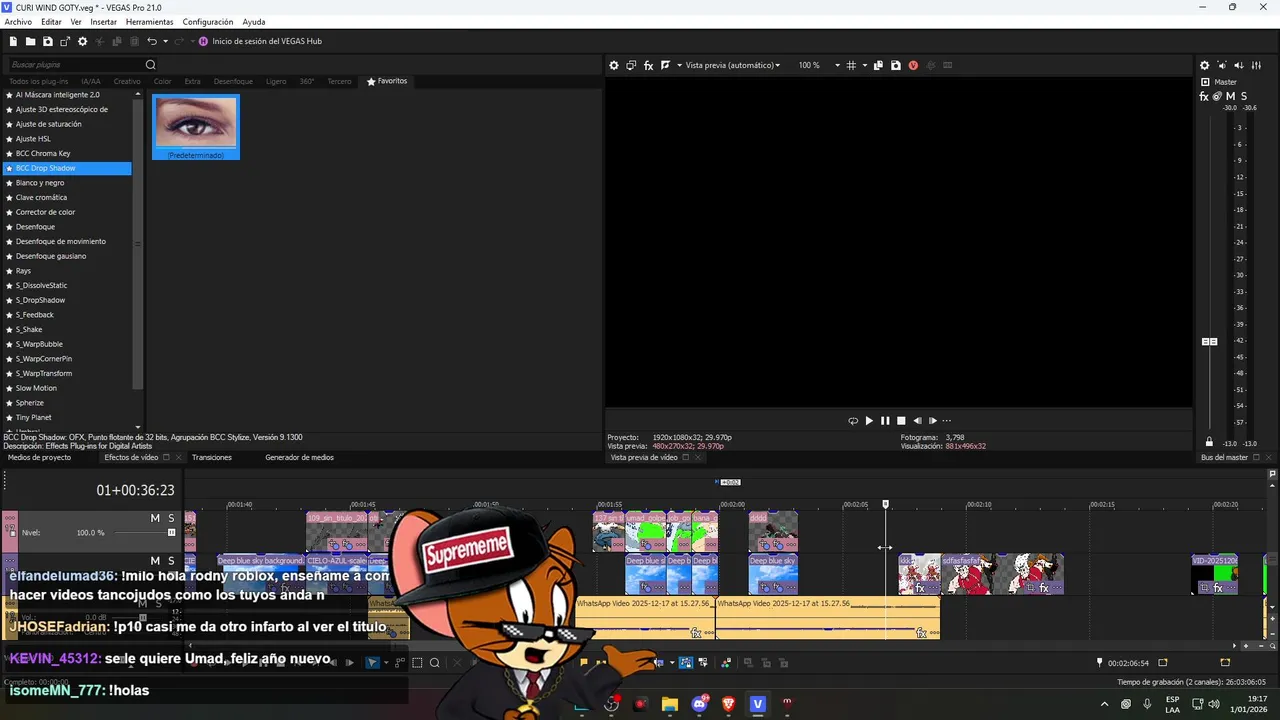Mute first video track with M button
This screenshot has width=1280, height=720.
point(155,518)
